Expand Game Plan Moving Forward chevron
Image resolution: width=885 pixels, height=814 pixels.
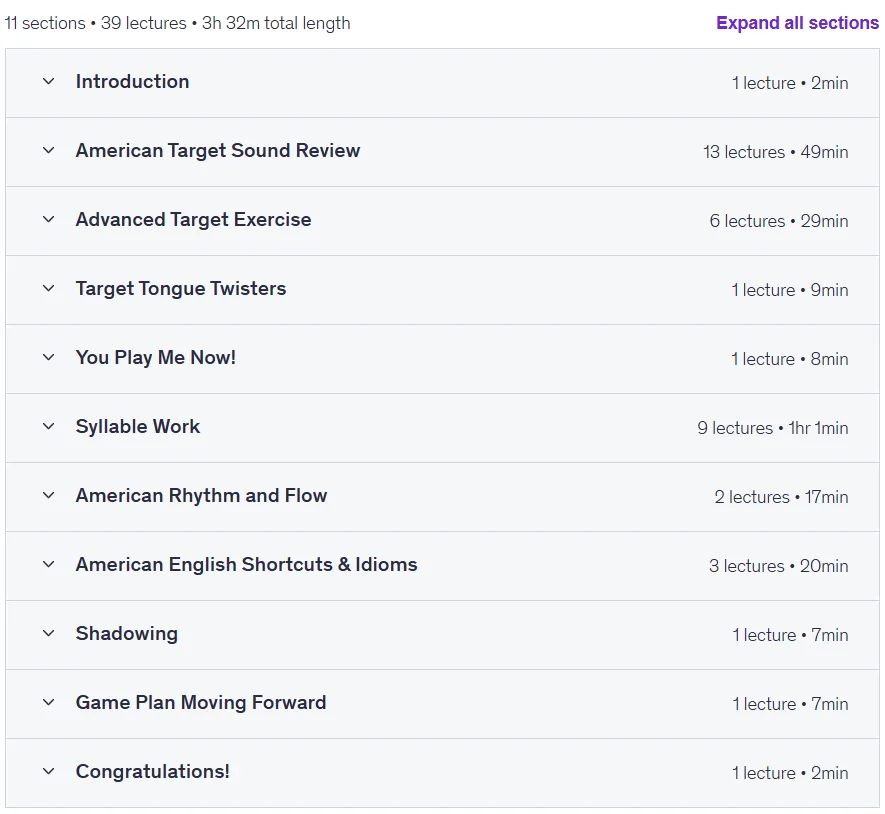coord(49,702)
